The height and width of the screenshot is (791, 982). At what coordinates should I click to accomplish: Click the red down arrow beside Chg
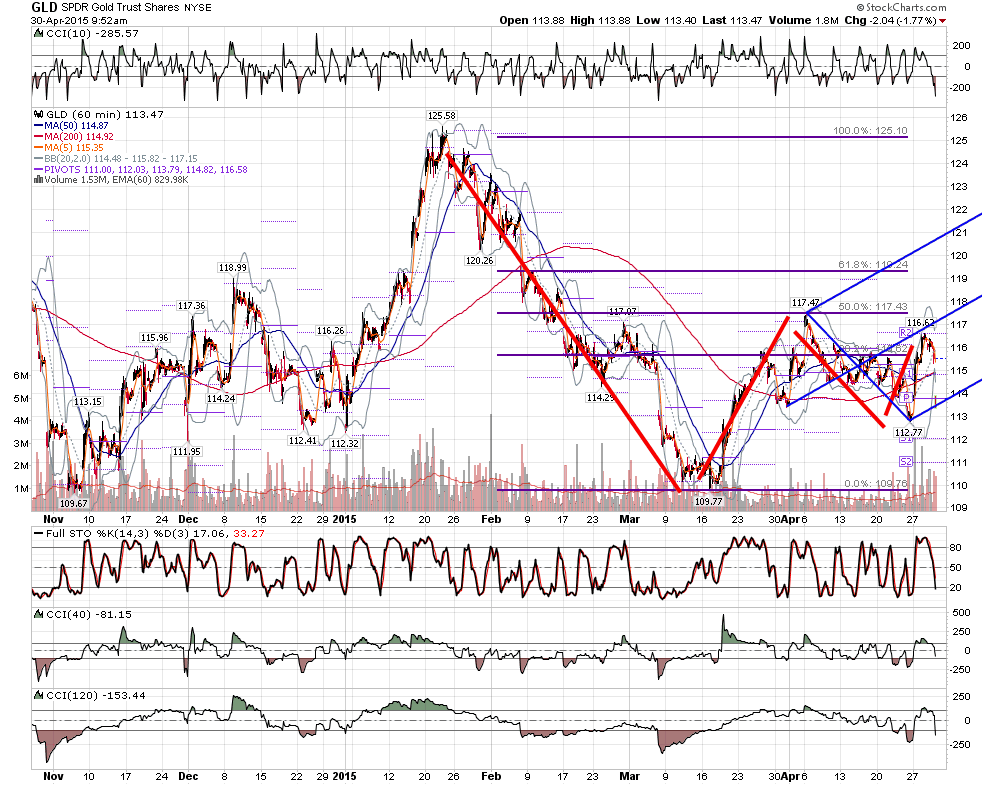pos(943,21)
